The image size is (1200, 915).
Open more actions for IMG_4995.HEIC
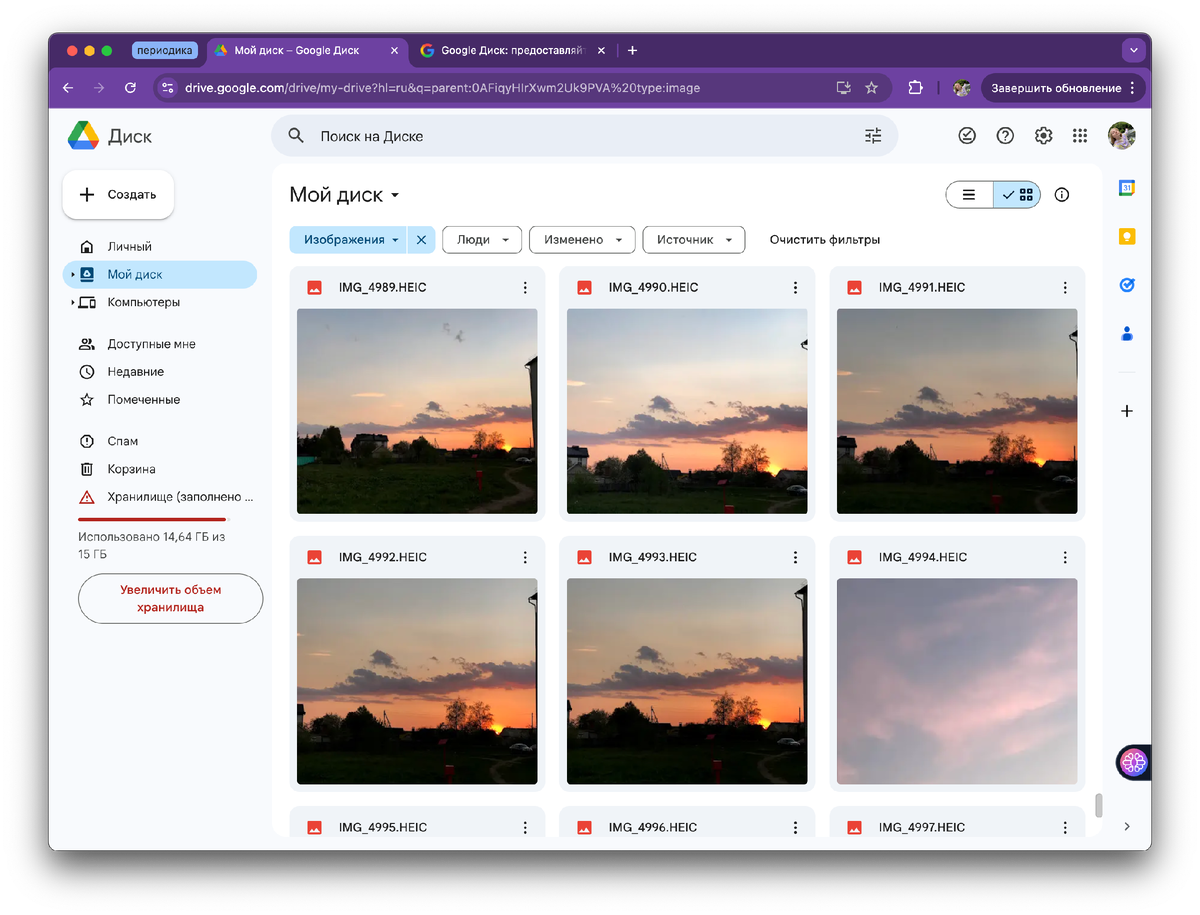pyautogui.click(x=525, y=827)
